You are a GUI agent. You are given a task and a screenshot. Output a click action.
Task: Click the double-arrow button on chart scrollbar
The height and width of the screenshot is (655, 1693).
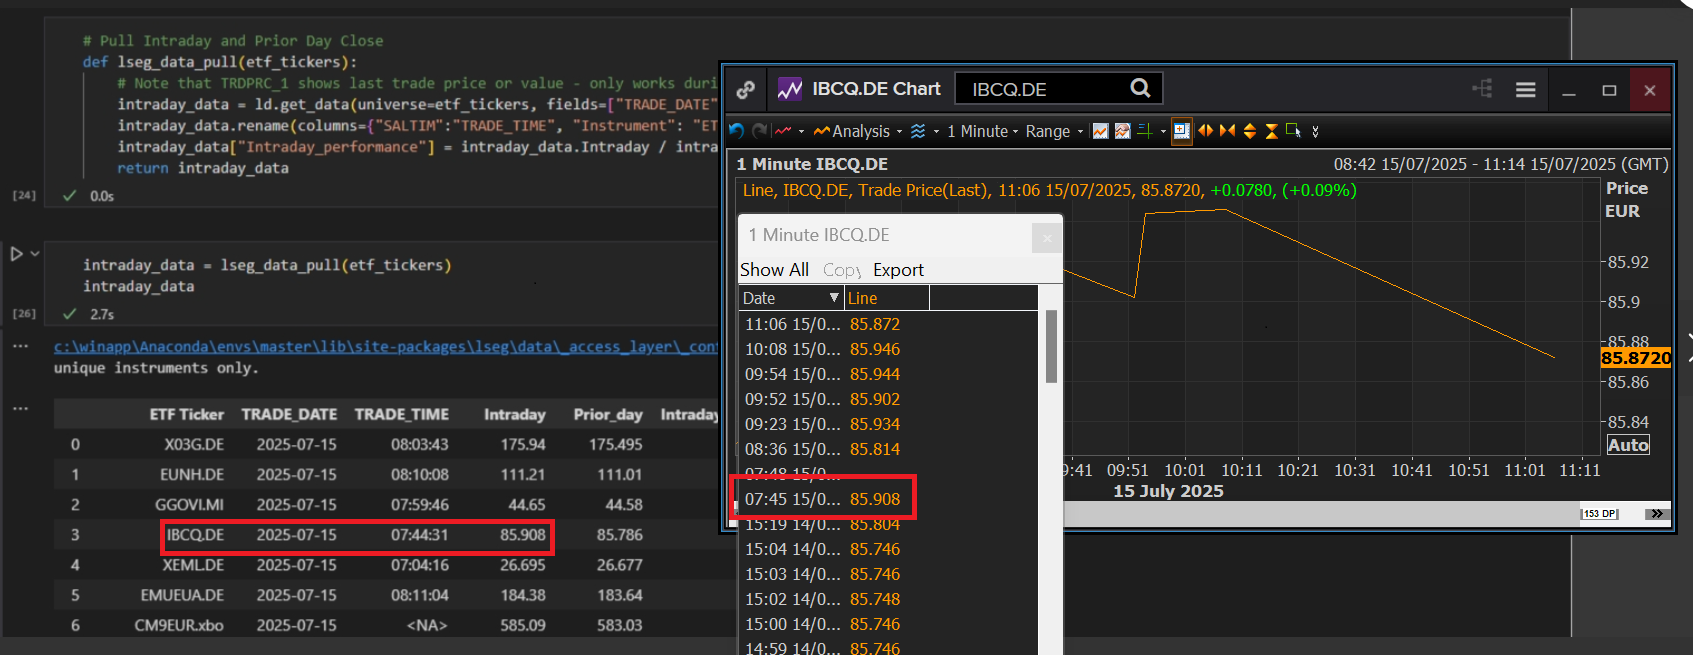[x=1658, y=513]
